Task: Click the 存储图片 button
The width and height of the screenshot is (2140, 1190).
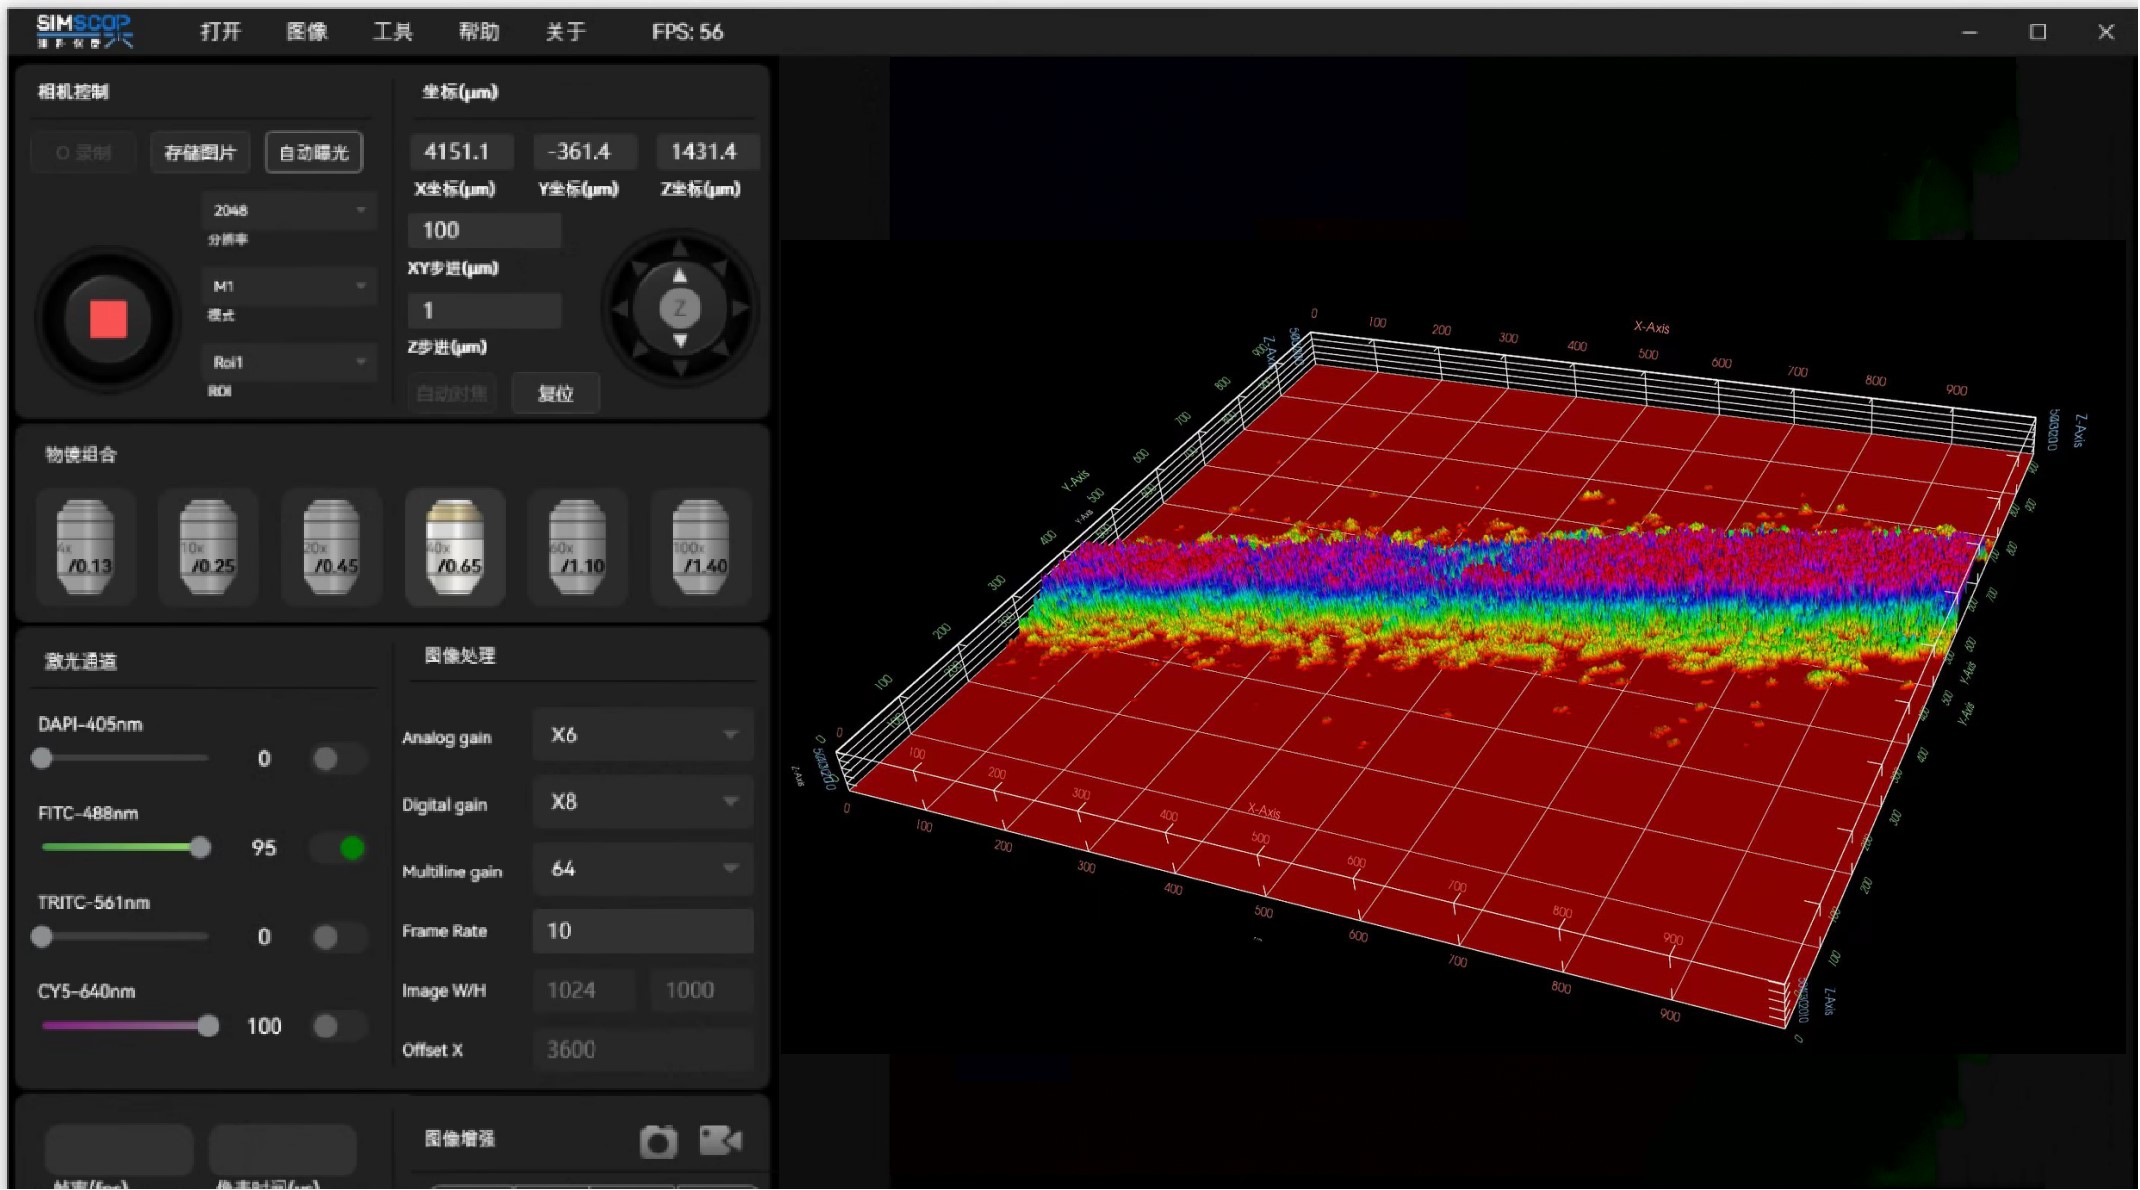Action: pyautogui.click(x=200, y=153)
